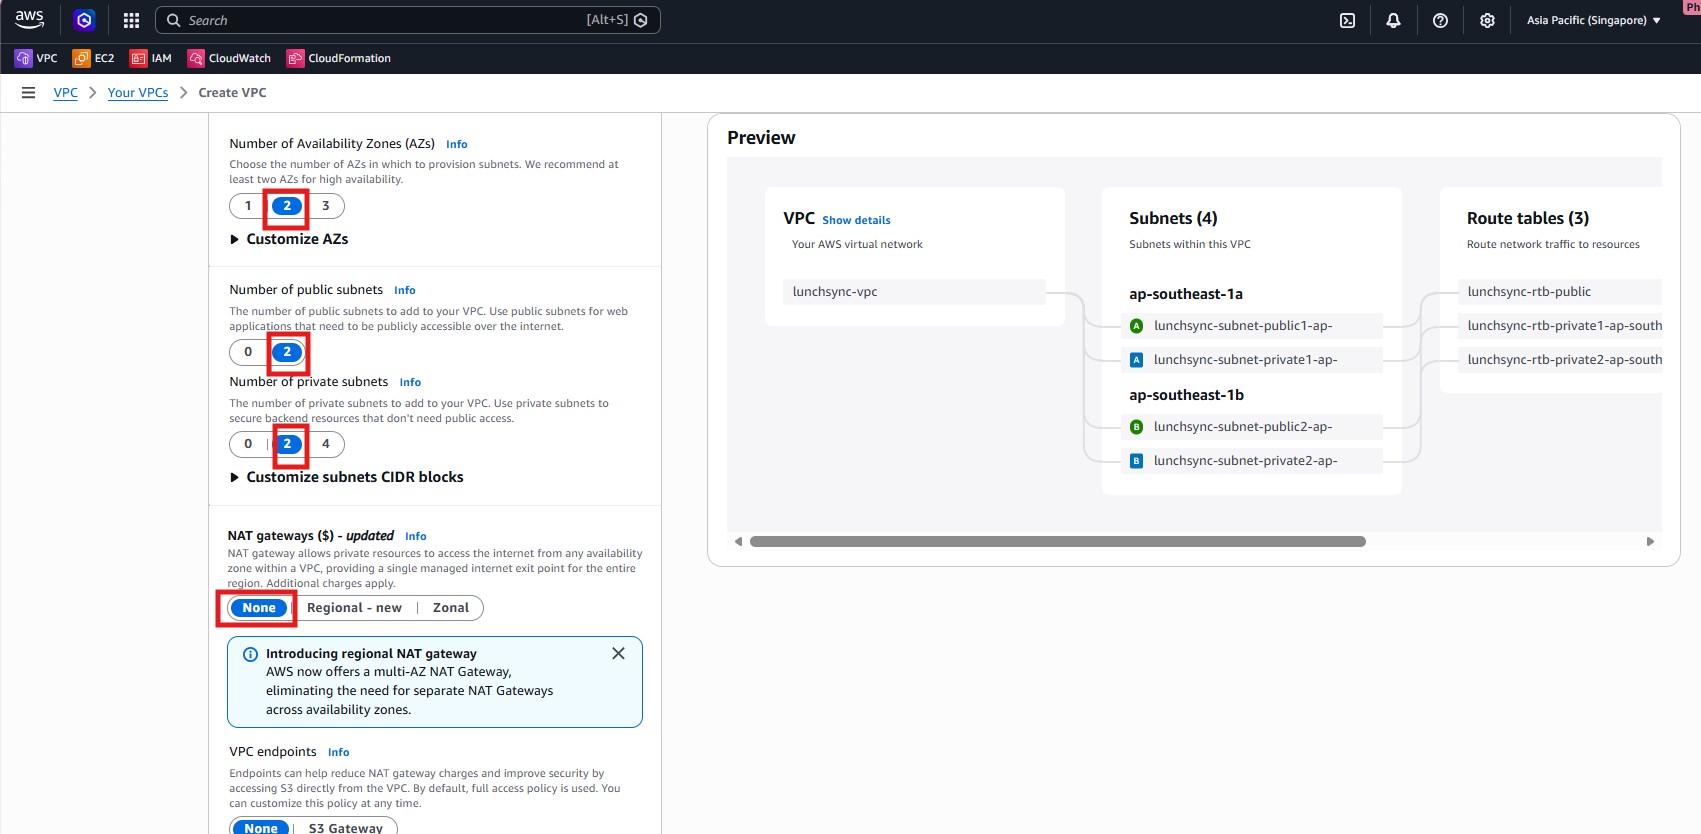Choose Zonal NAT gateway option
1701x834 pixels.
click(450, 608)
